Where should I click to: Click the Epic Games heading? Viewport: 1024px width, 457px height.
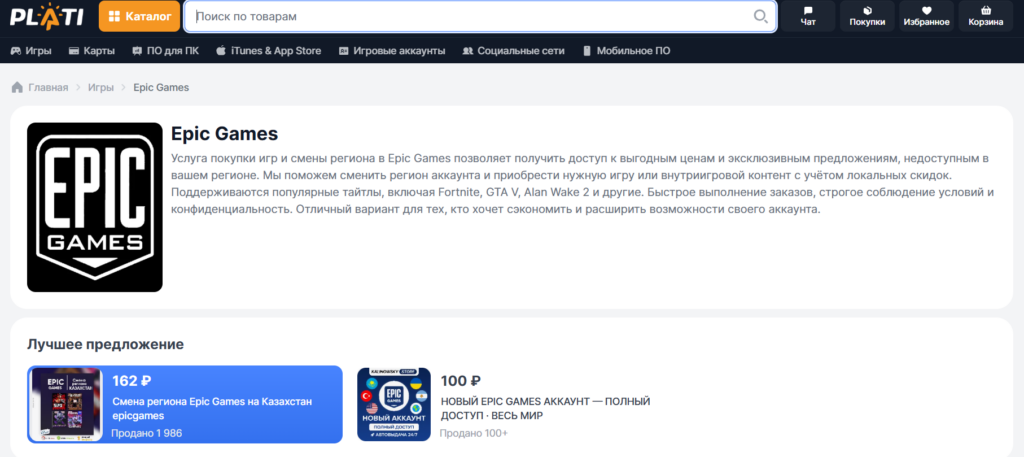225,134
